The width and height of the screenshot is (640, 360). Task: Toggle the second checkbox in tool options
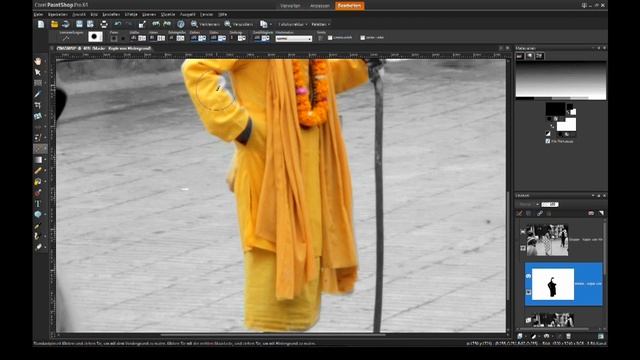pos(362,38)
